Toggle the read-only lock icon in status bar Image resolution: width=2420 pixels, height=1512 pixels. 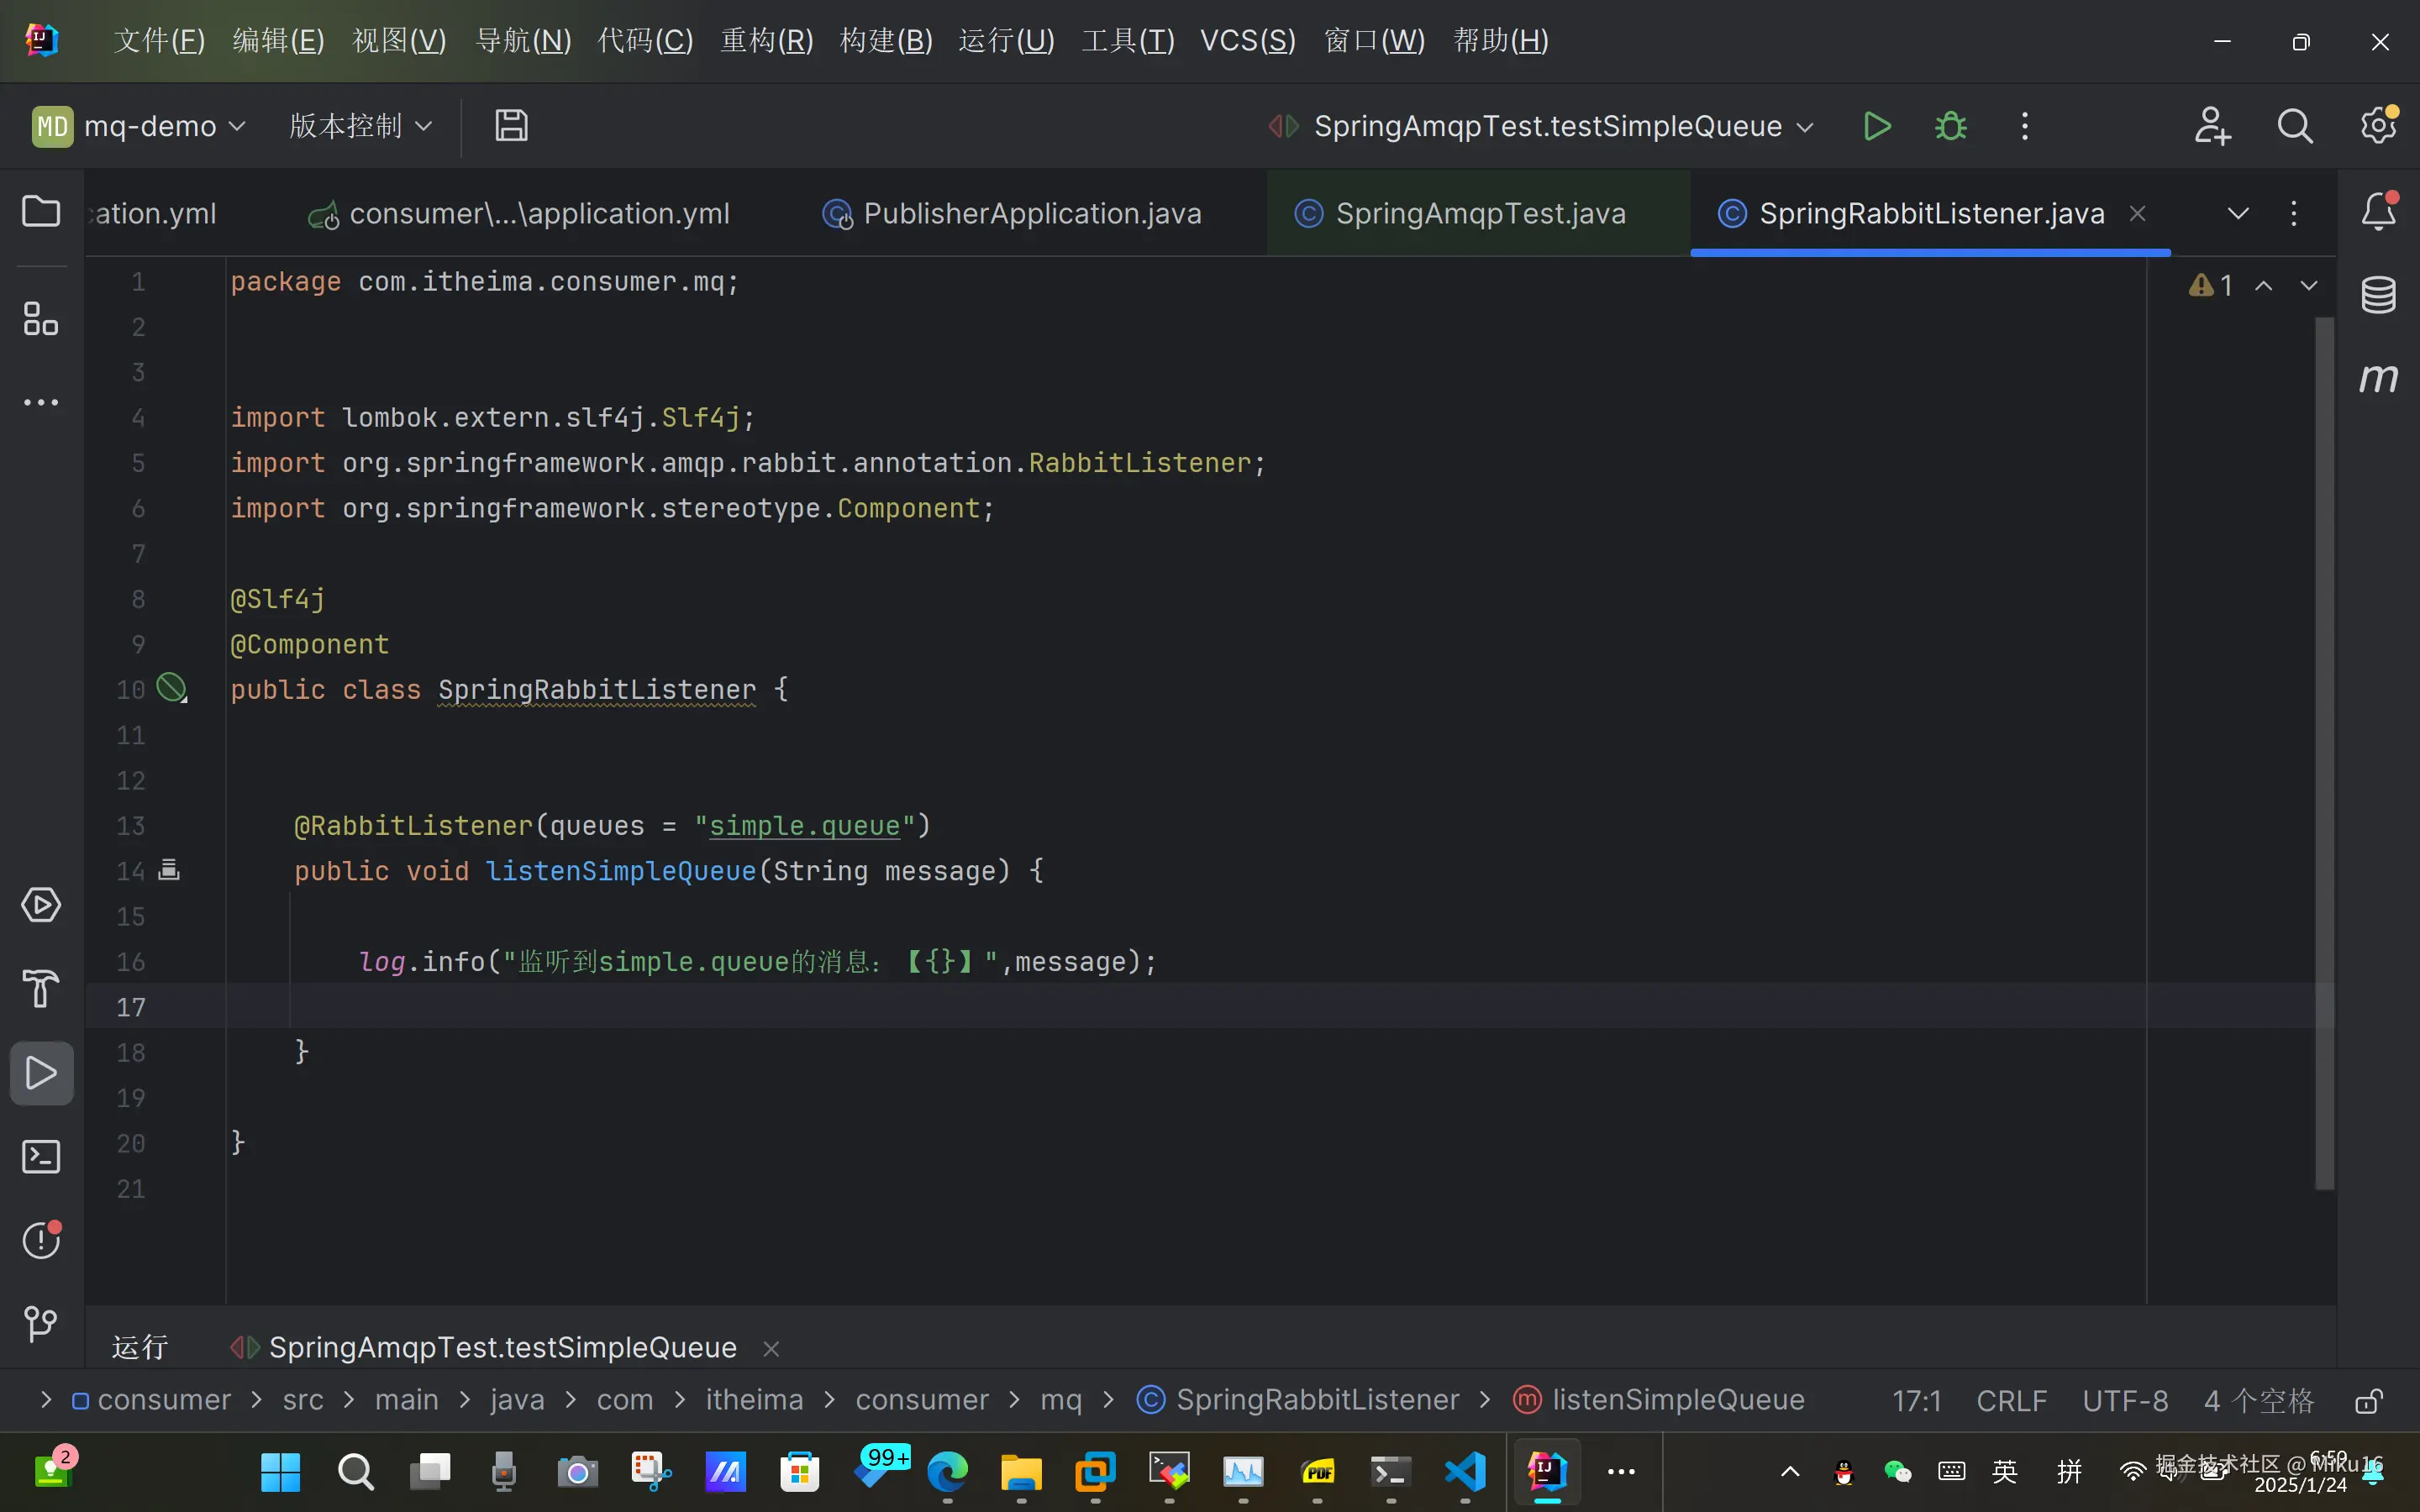tap(2367, 1400)
